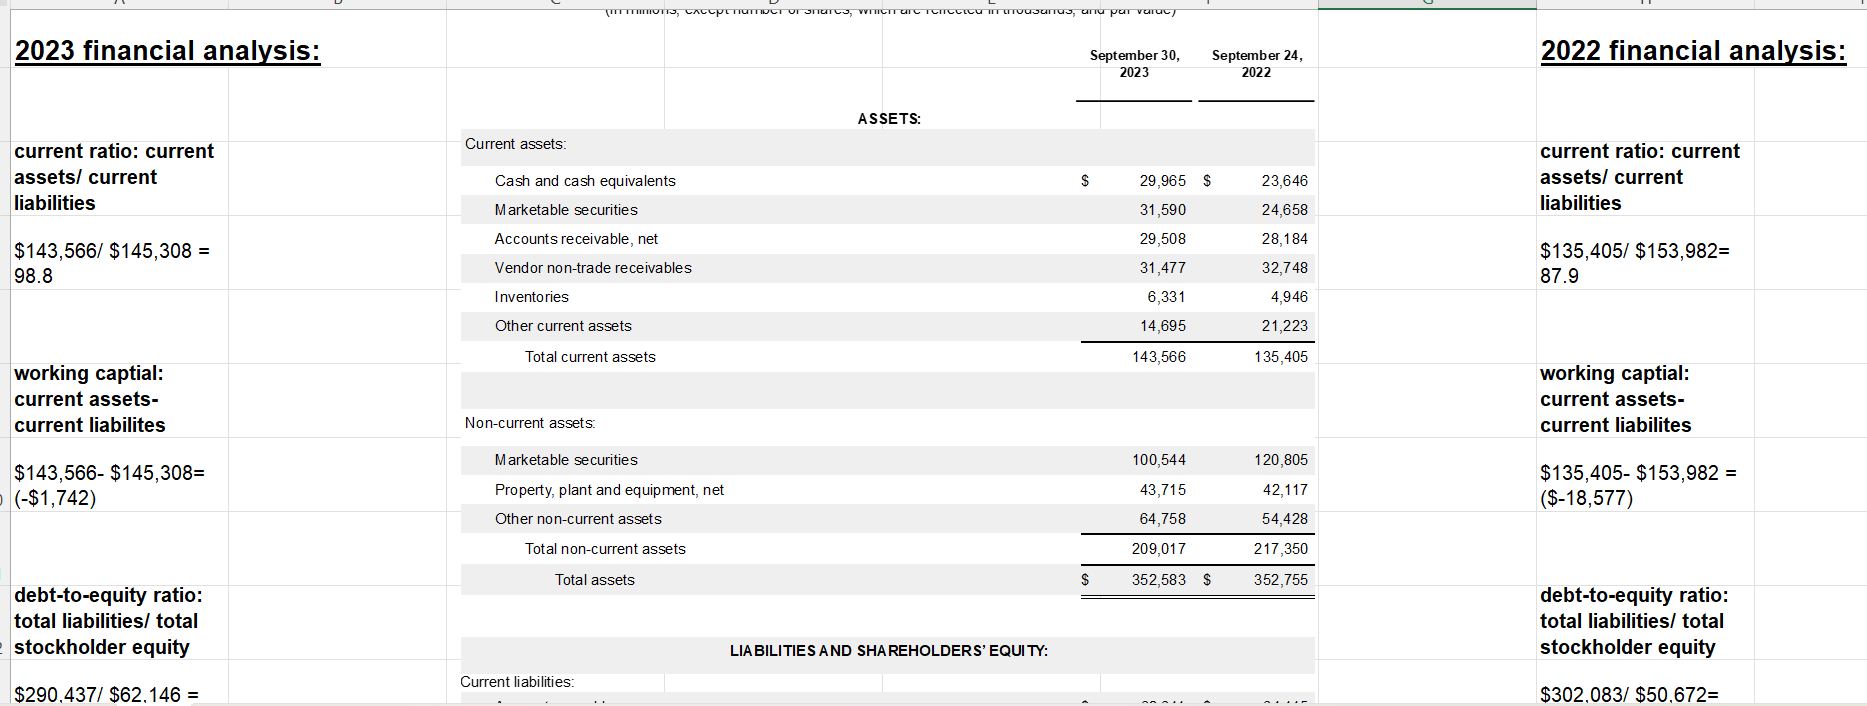Click the 'Inventories' row label
This screenshot has width=1867, height=706.
pos(531,297)
